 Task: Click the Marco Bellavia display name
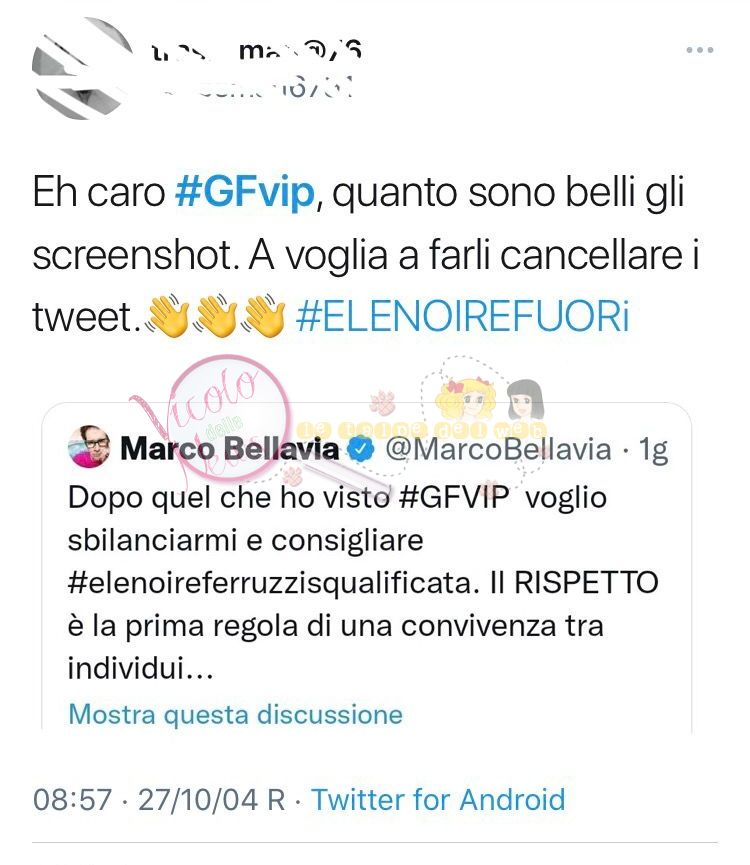coord(229,448)
